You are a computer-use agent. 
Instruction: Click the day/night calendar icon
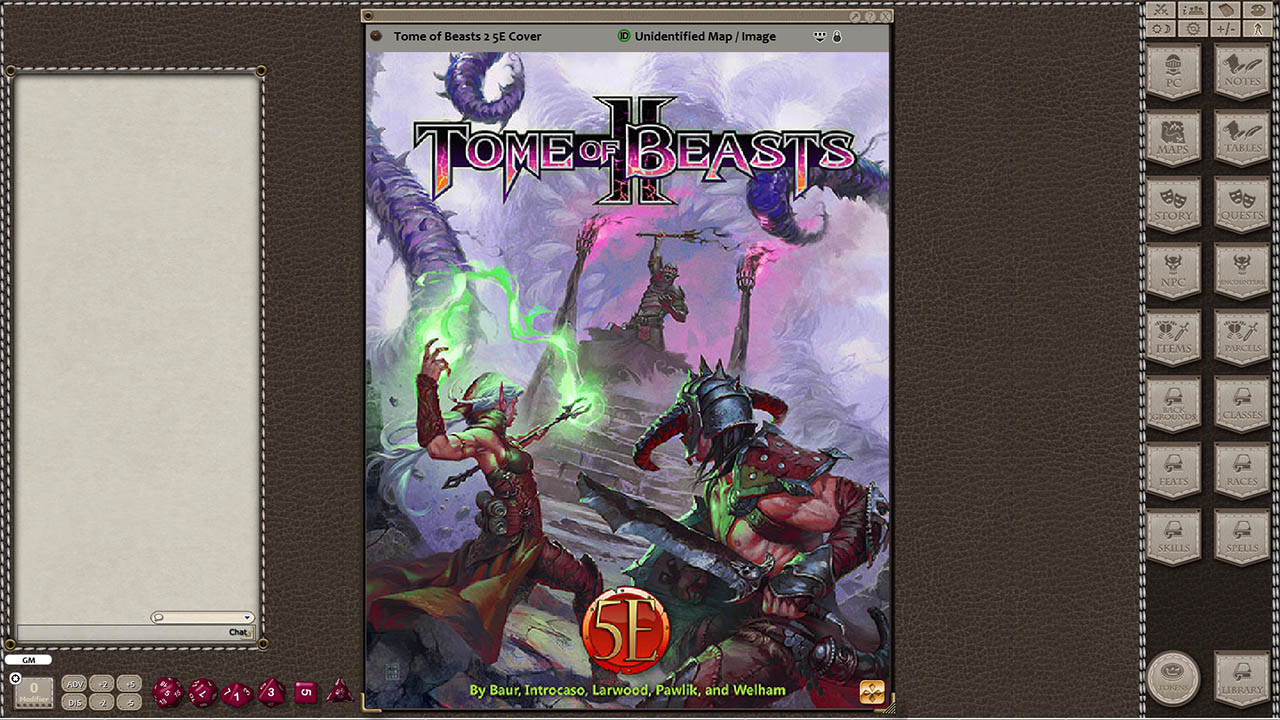tap(1161, 29)
